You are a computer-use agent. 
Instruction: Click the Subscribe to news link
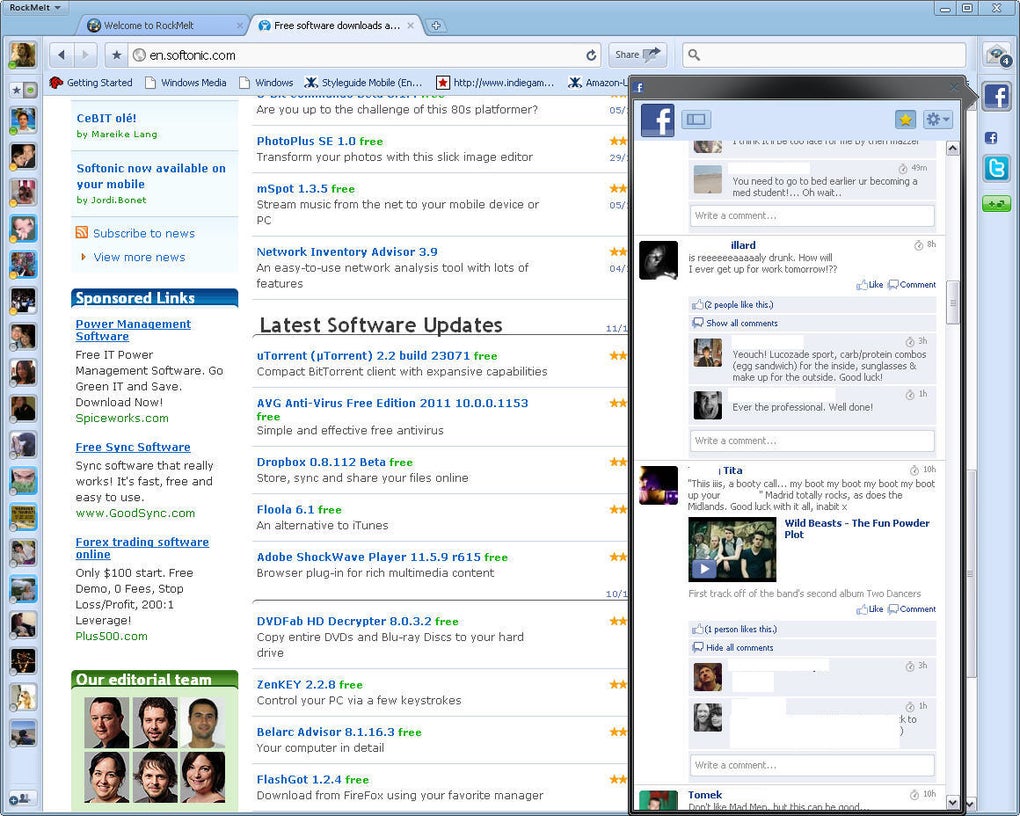(x=144, y=233)
